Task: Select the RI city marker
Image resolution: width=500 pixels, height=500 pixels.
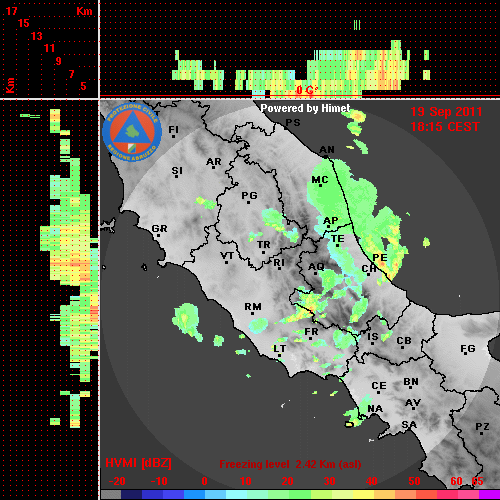Action: (280, 269)
